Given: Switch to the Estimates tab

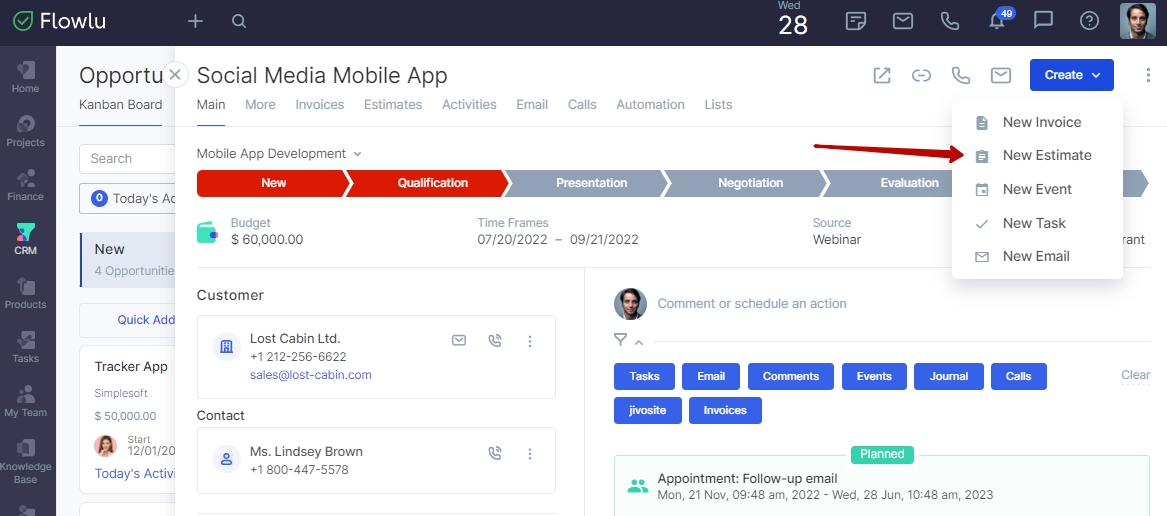Looking at the screenshot, I should pos(393,105).
